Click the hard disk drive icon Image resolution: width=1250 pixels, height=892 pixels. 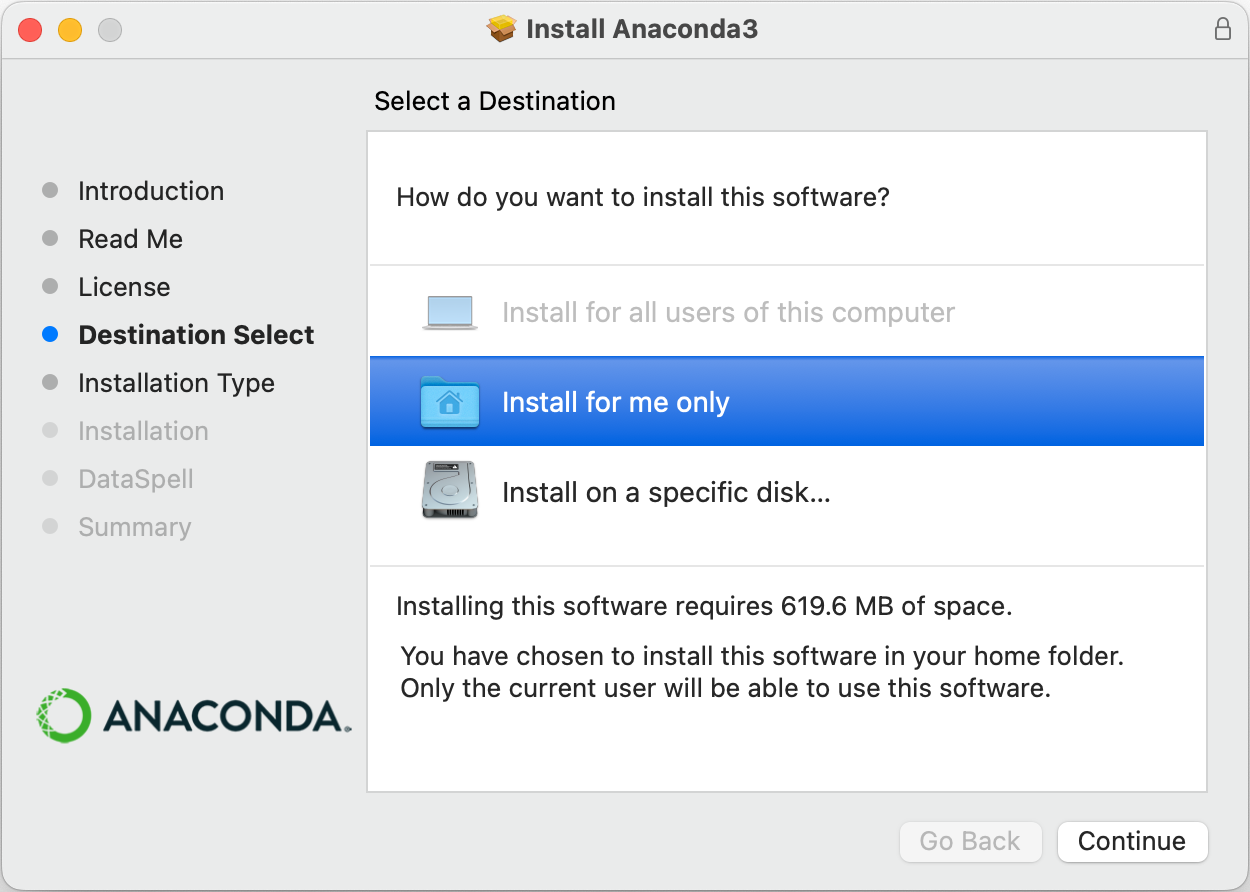click(x=450, y=490)
